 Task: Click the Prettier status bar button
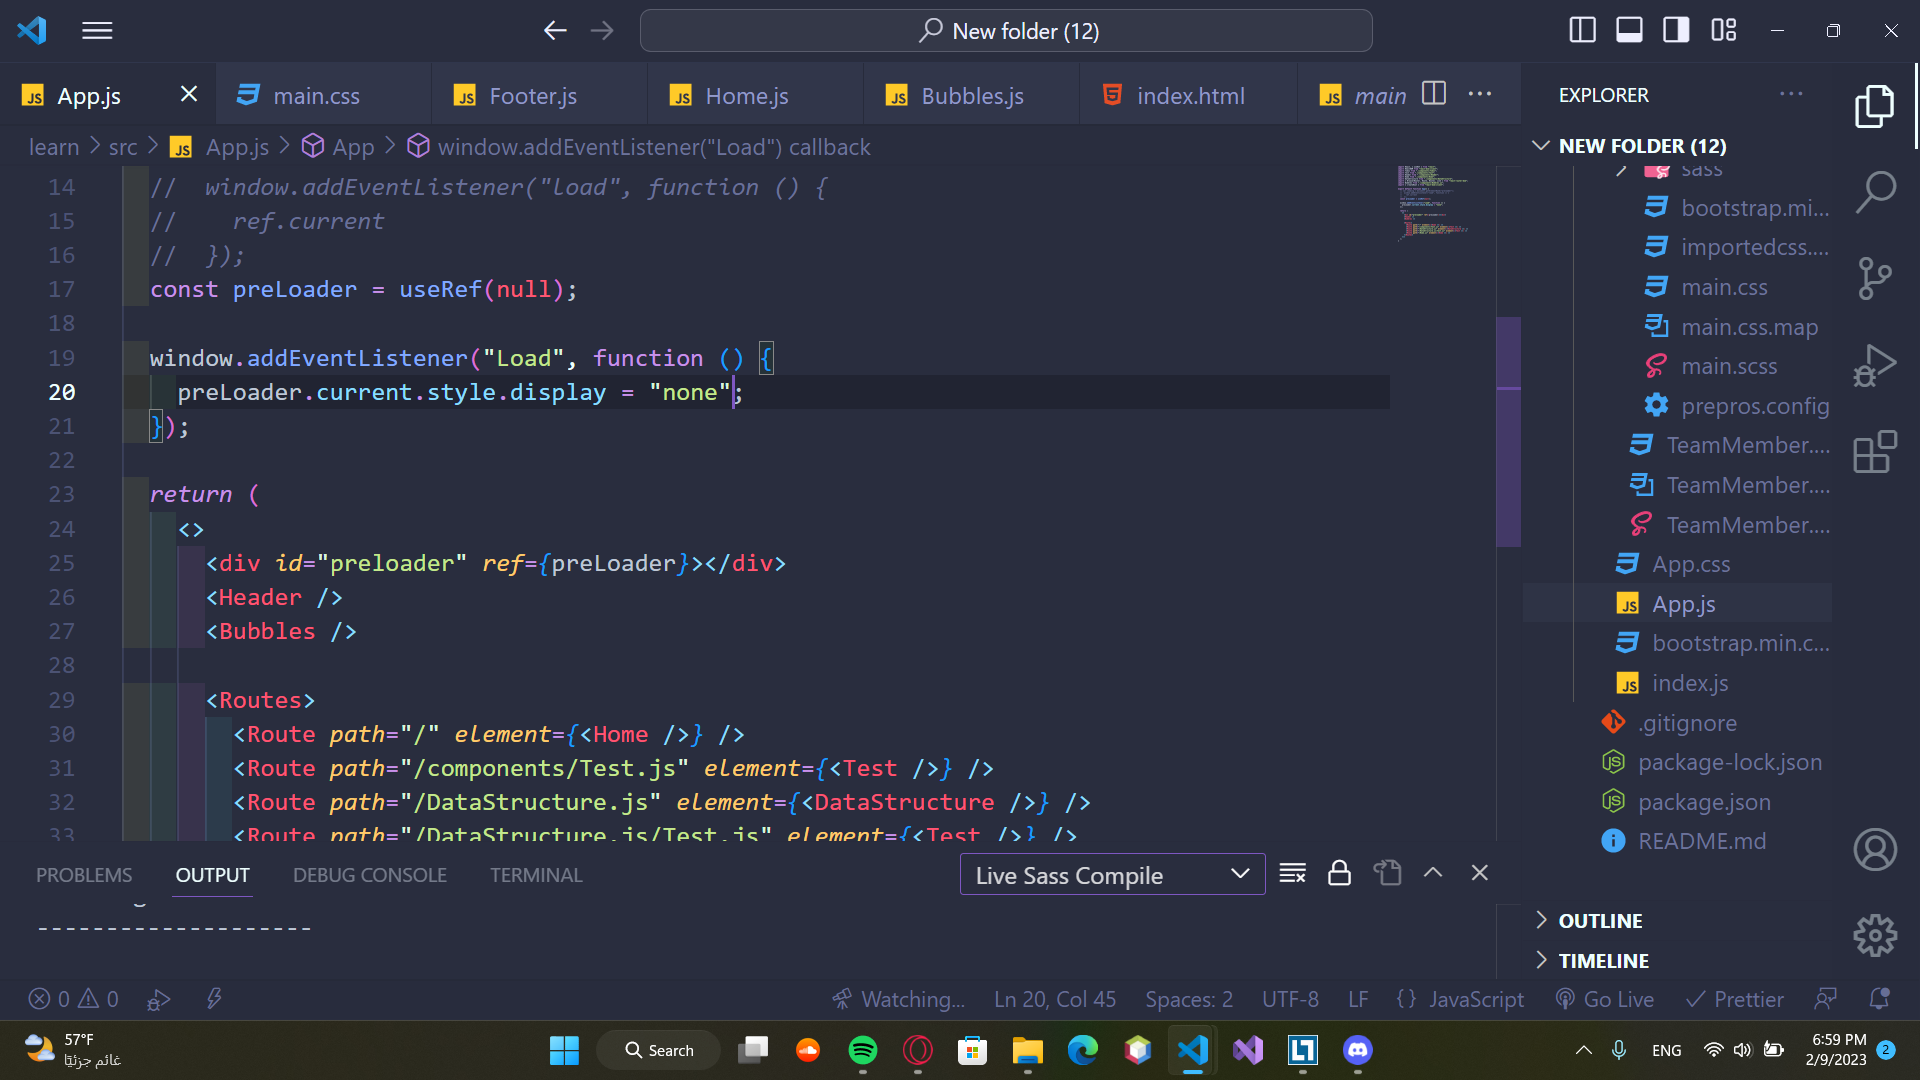tap(1735, 999)
